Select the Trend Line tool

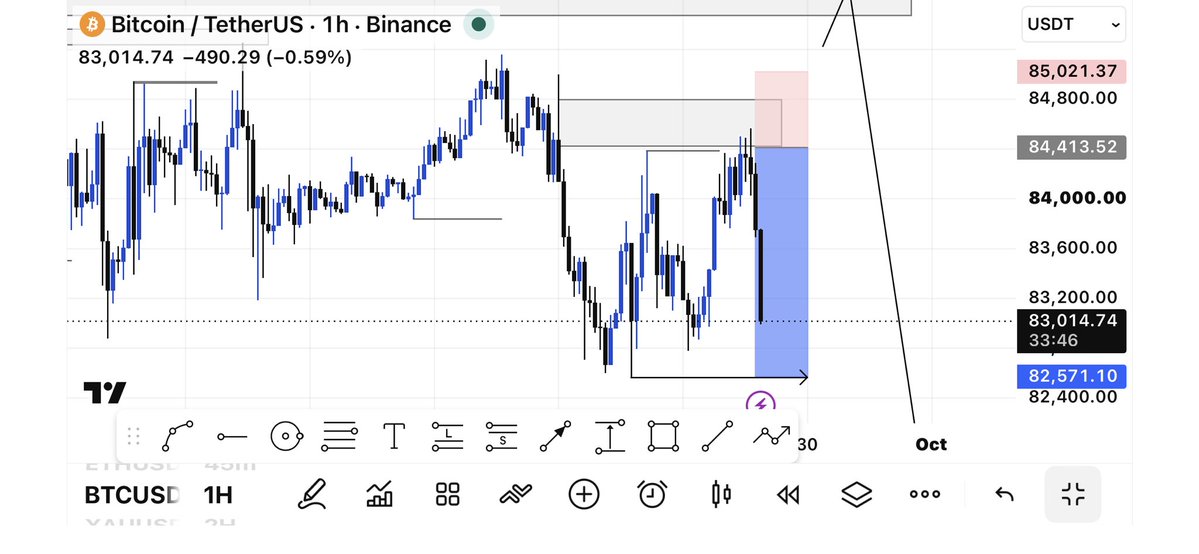pyautogui.click(x=717, y=436)
